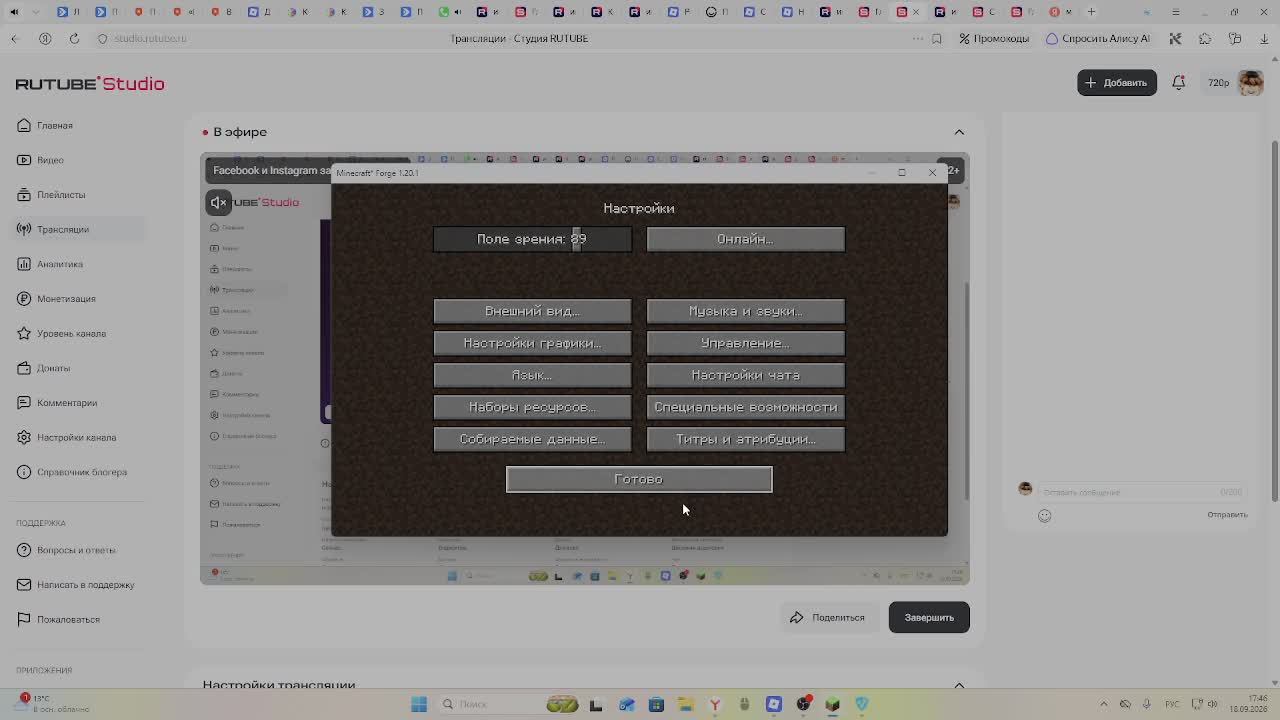
Task: Click the Настройки канала gear icon
Action: tap(24, 437)
